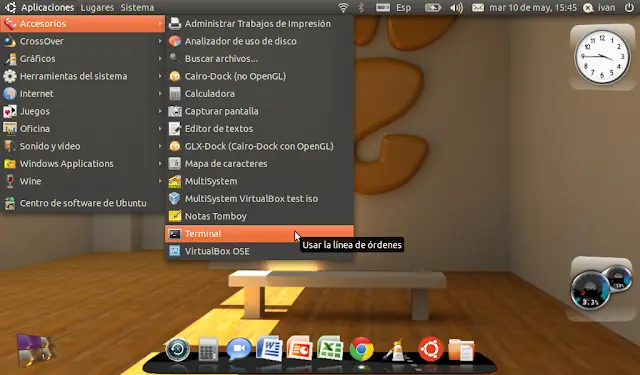This screenshot has width=640, height=375.
Task: Click the Ubuntu logo in top panel
Action: pos(10,7)
